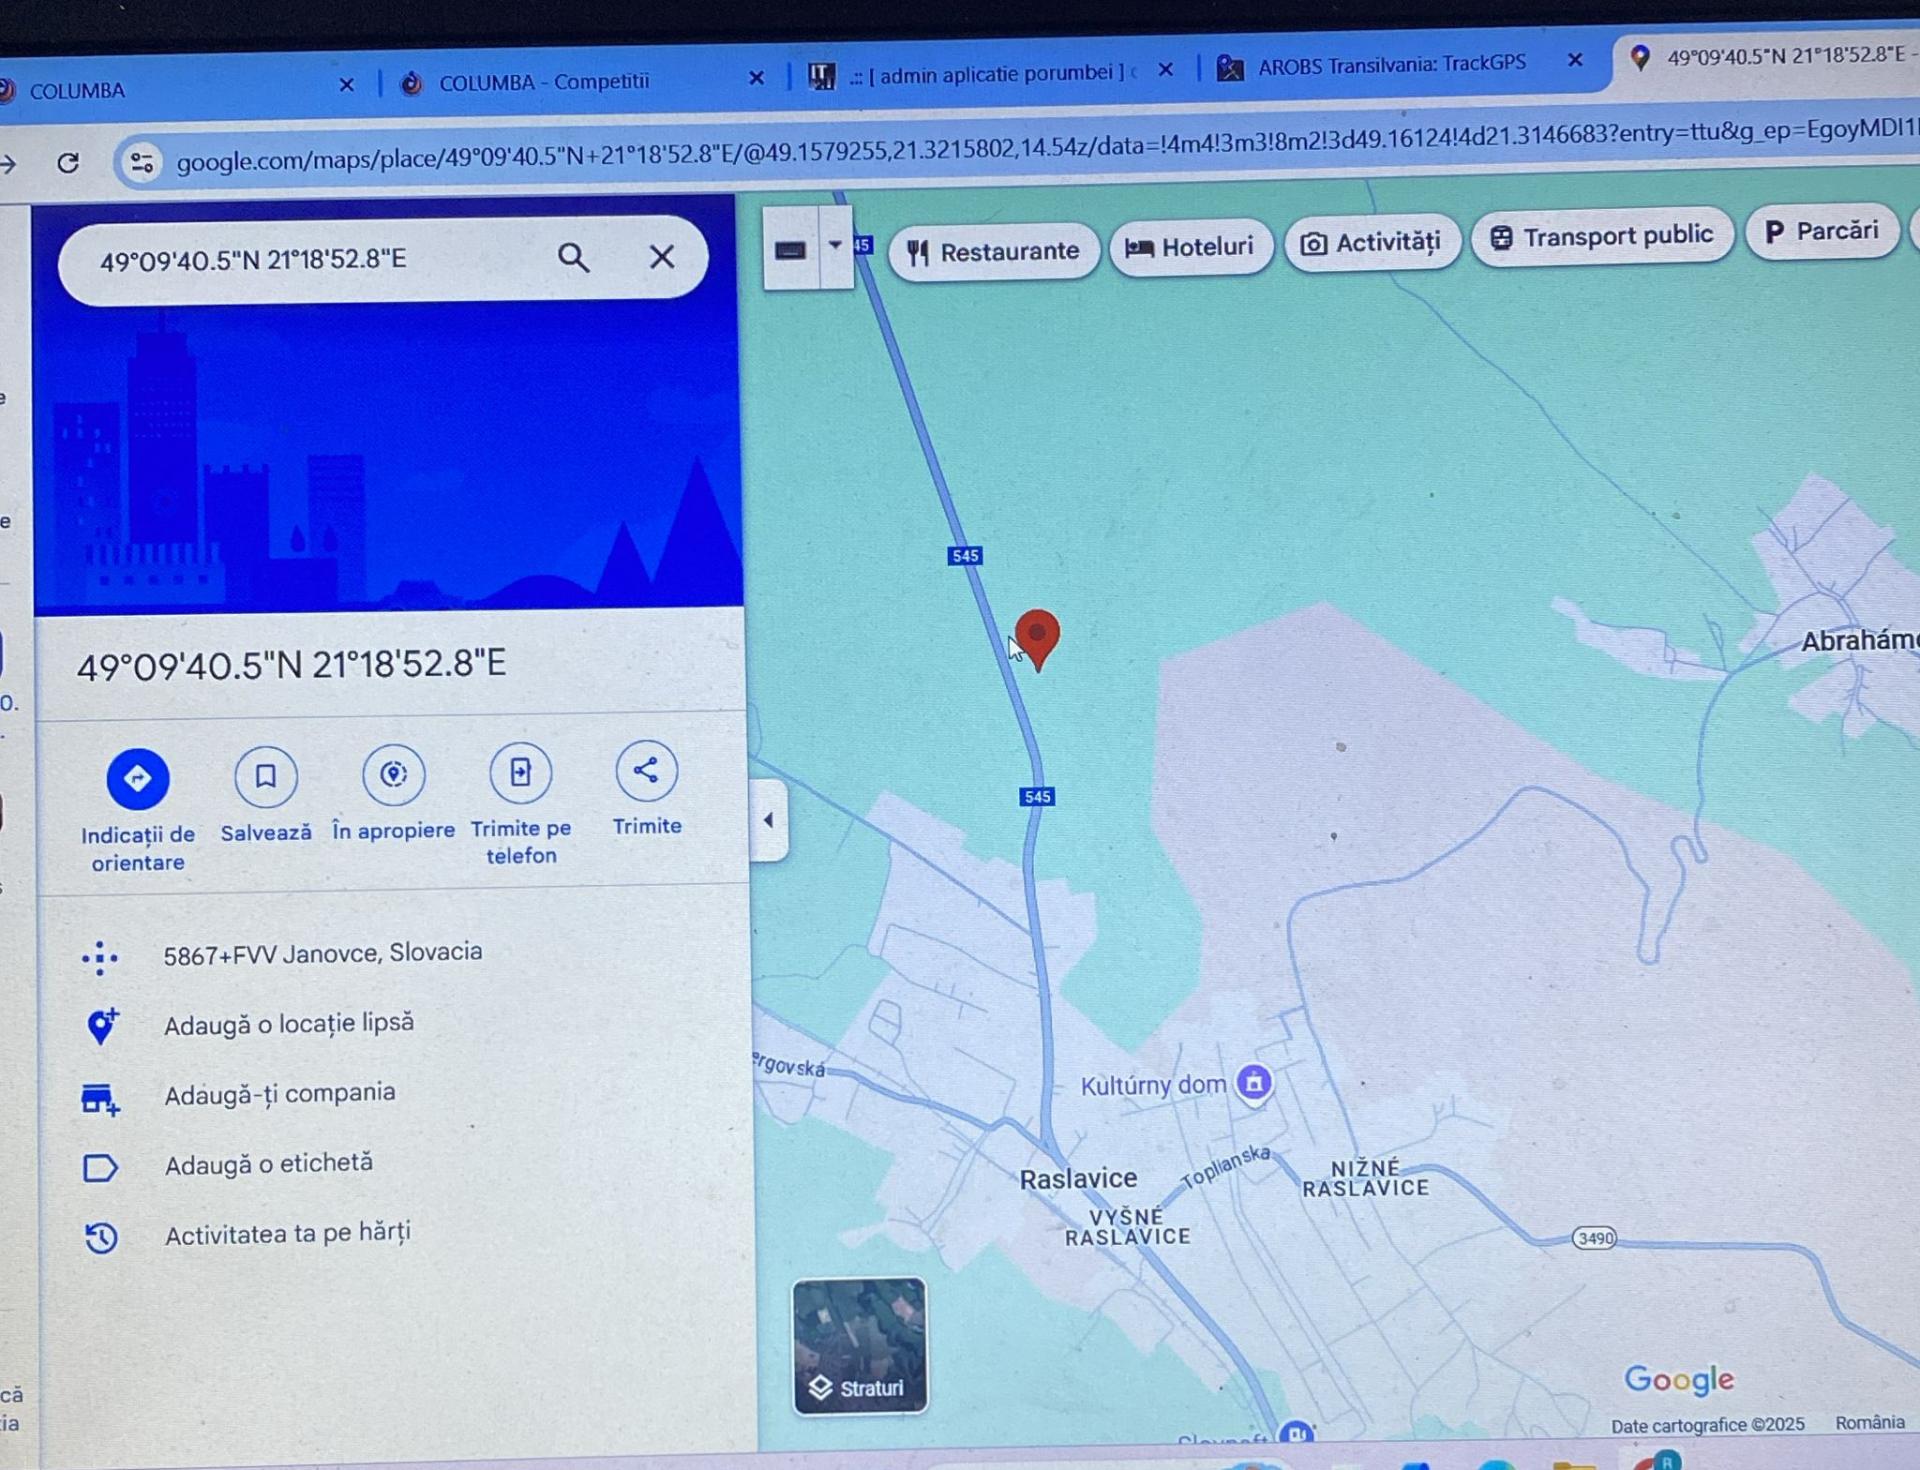The image size is (1920, 1470).
Task: Click the Kultúrny dom label
Action: click(1153, 1085)
